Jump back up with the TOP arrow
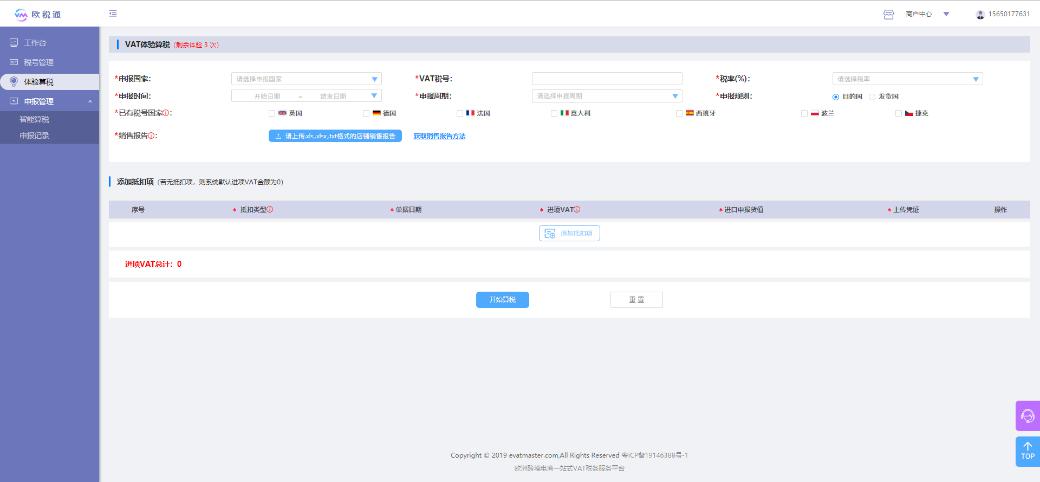This screenshot has width=1040, height=482. click(x=1027, y=451)
